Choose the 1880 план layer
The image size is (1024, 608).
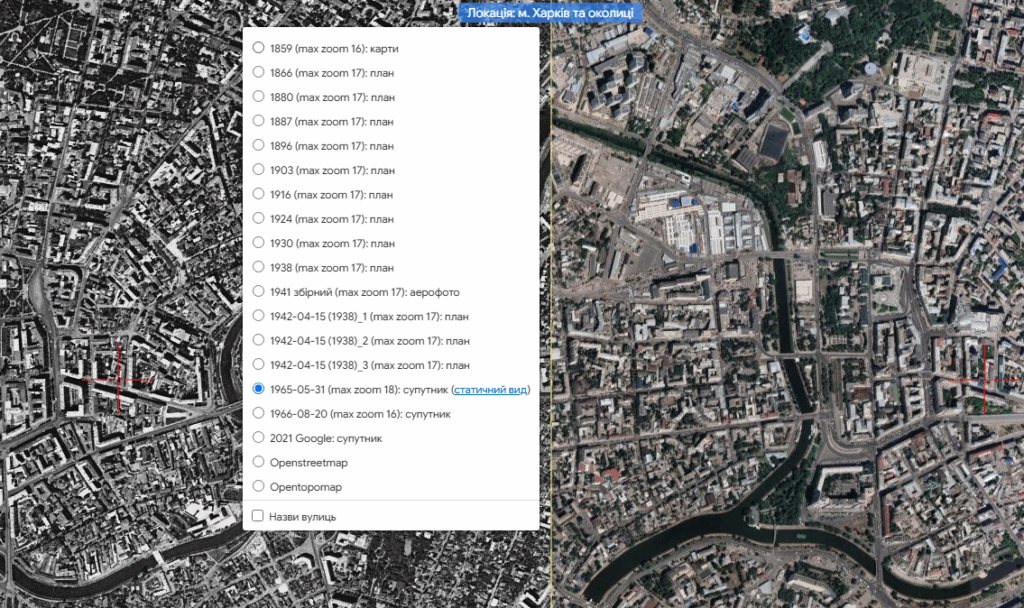click(x=259, y=97)
